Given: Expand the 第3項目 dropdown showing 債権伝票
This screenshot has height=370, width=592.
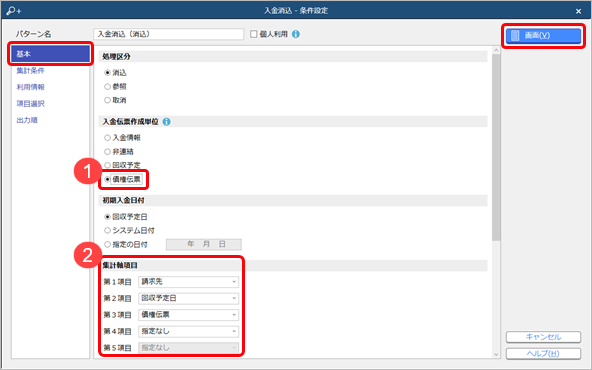Looking at the screenshot, I should (x=188, y=314).
